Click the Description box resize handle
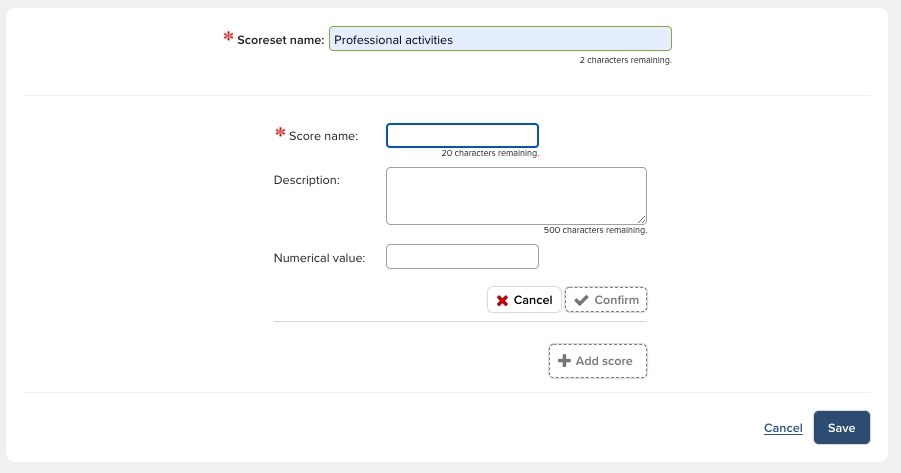The height and width of the screenshot is (473, 901). click(641, 219)
